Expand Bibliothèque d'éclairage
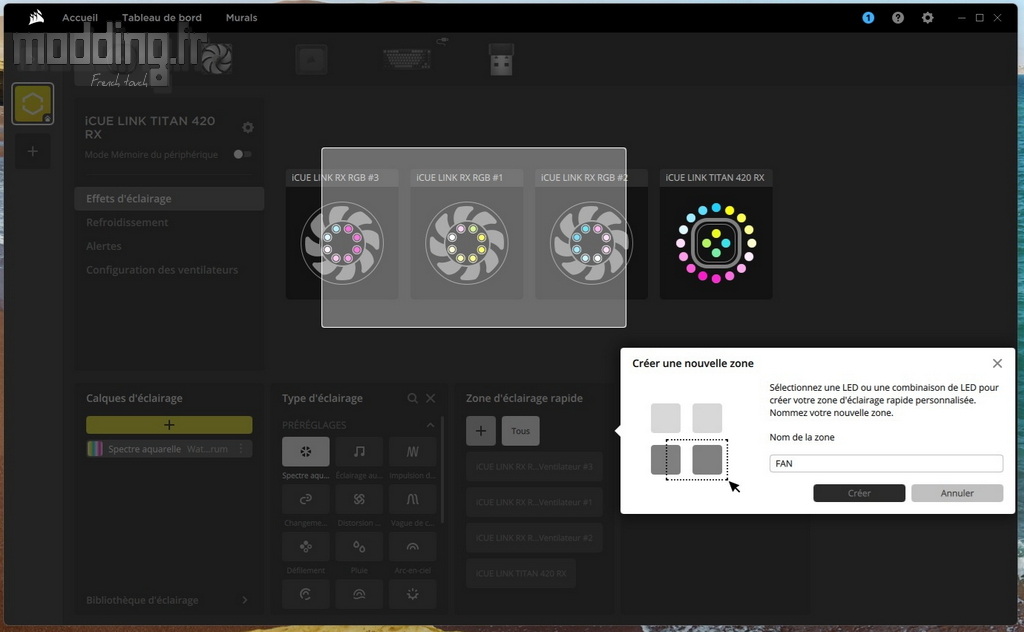The image size is (1024, 632). (245, 600)
